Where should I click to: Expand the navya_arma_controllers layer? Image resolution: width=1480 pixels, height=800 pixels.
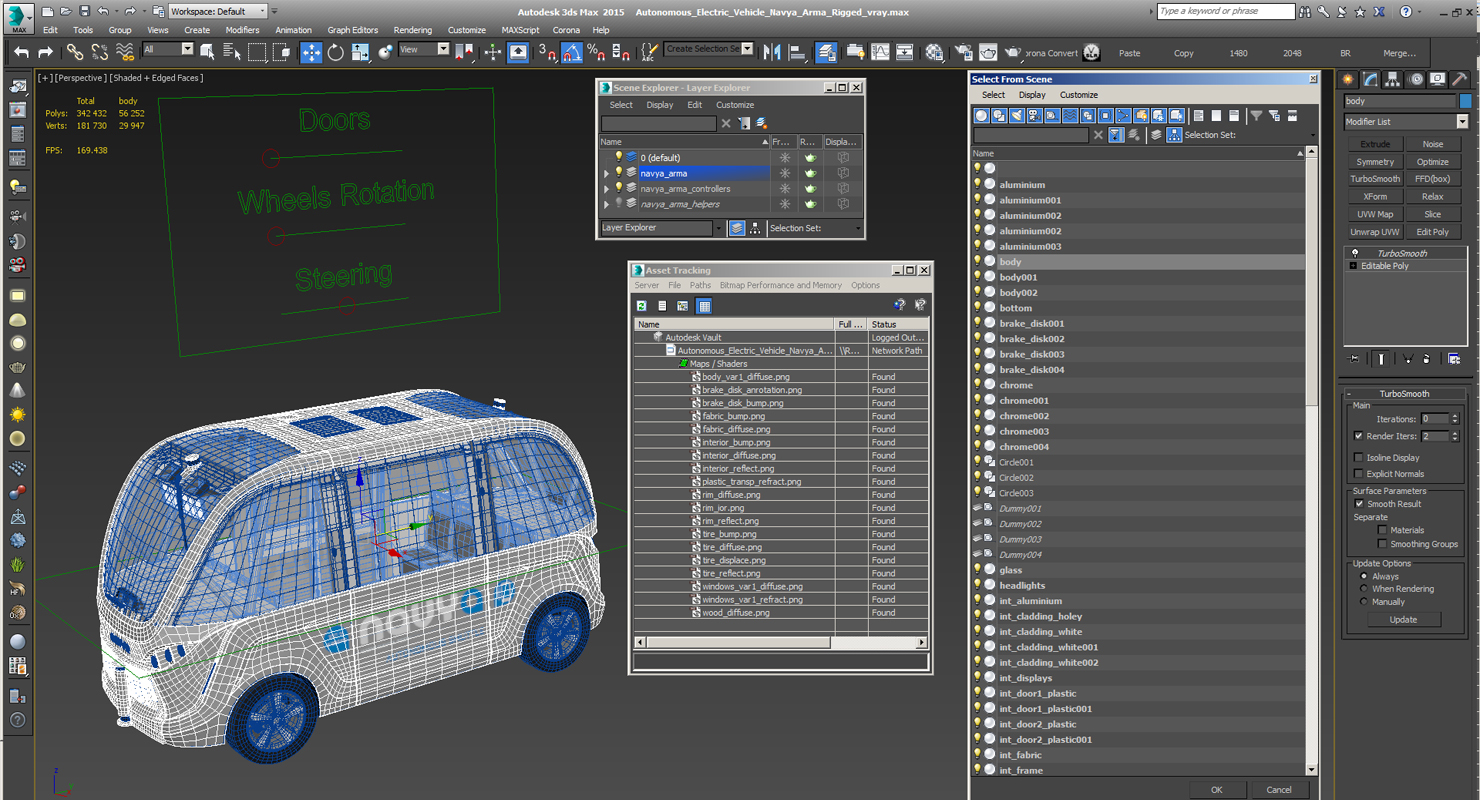[x=606, y=189]
